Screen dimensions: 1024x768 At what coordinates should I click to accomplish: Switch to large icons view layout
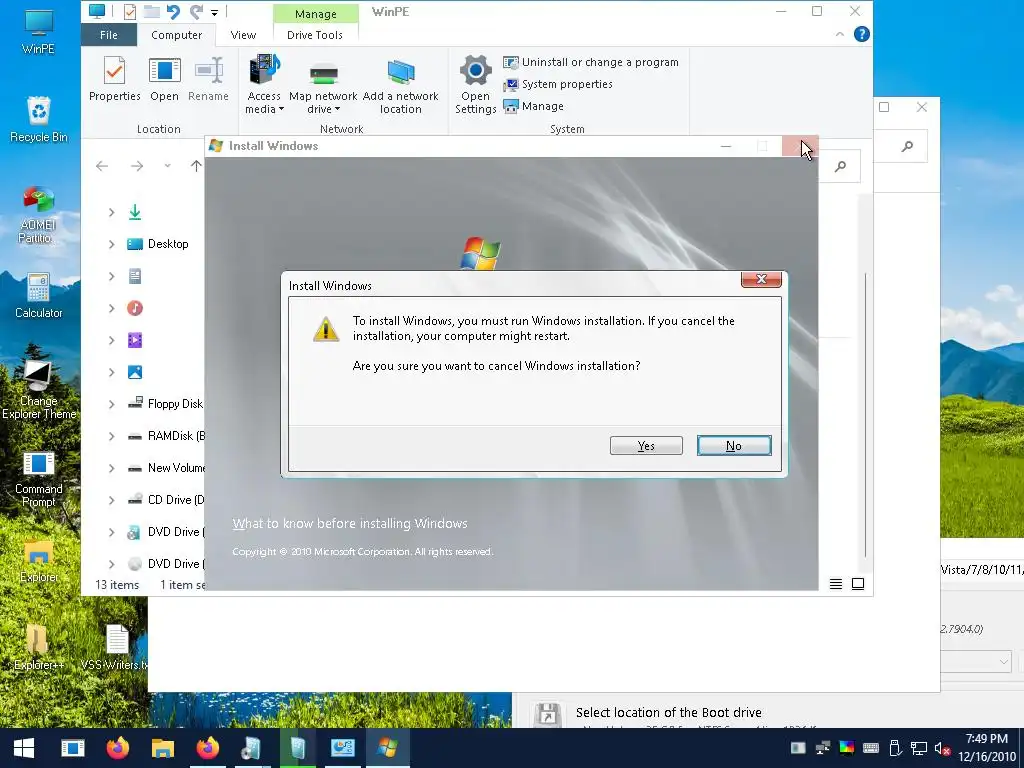[858, 584]
